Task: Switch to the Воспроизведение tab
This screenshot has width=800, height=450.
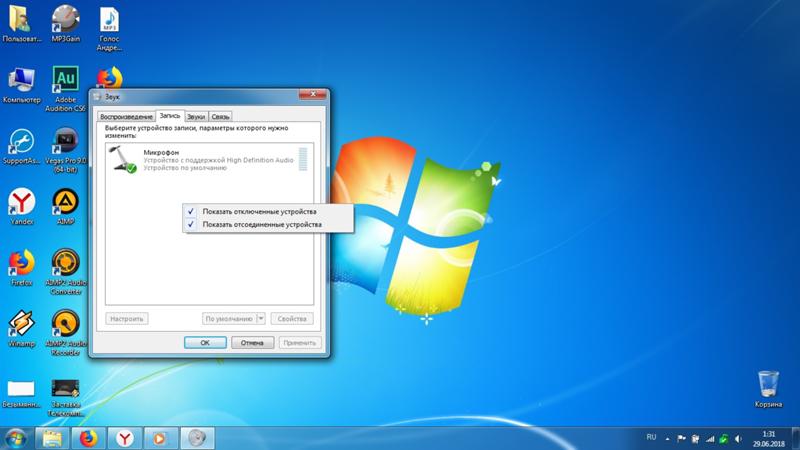Action: coord(126,117)
